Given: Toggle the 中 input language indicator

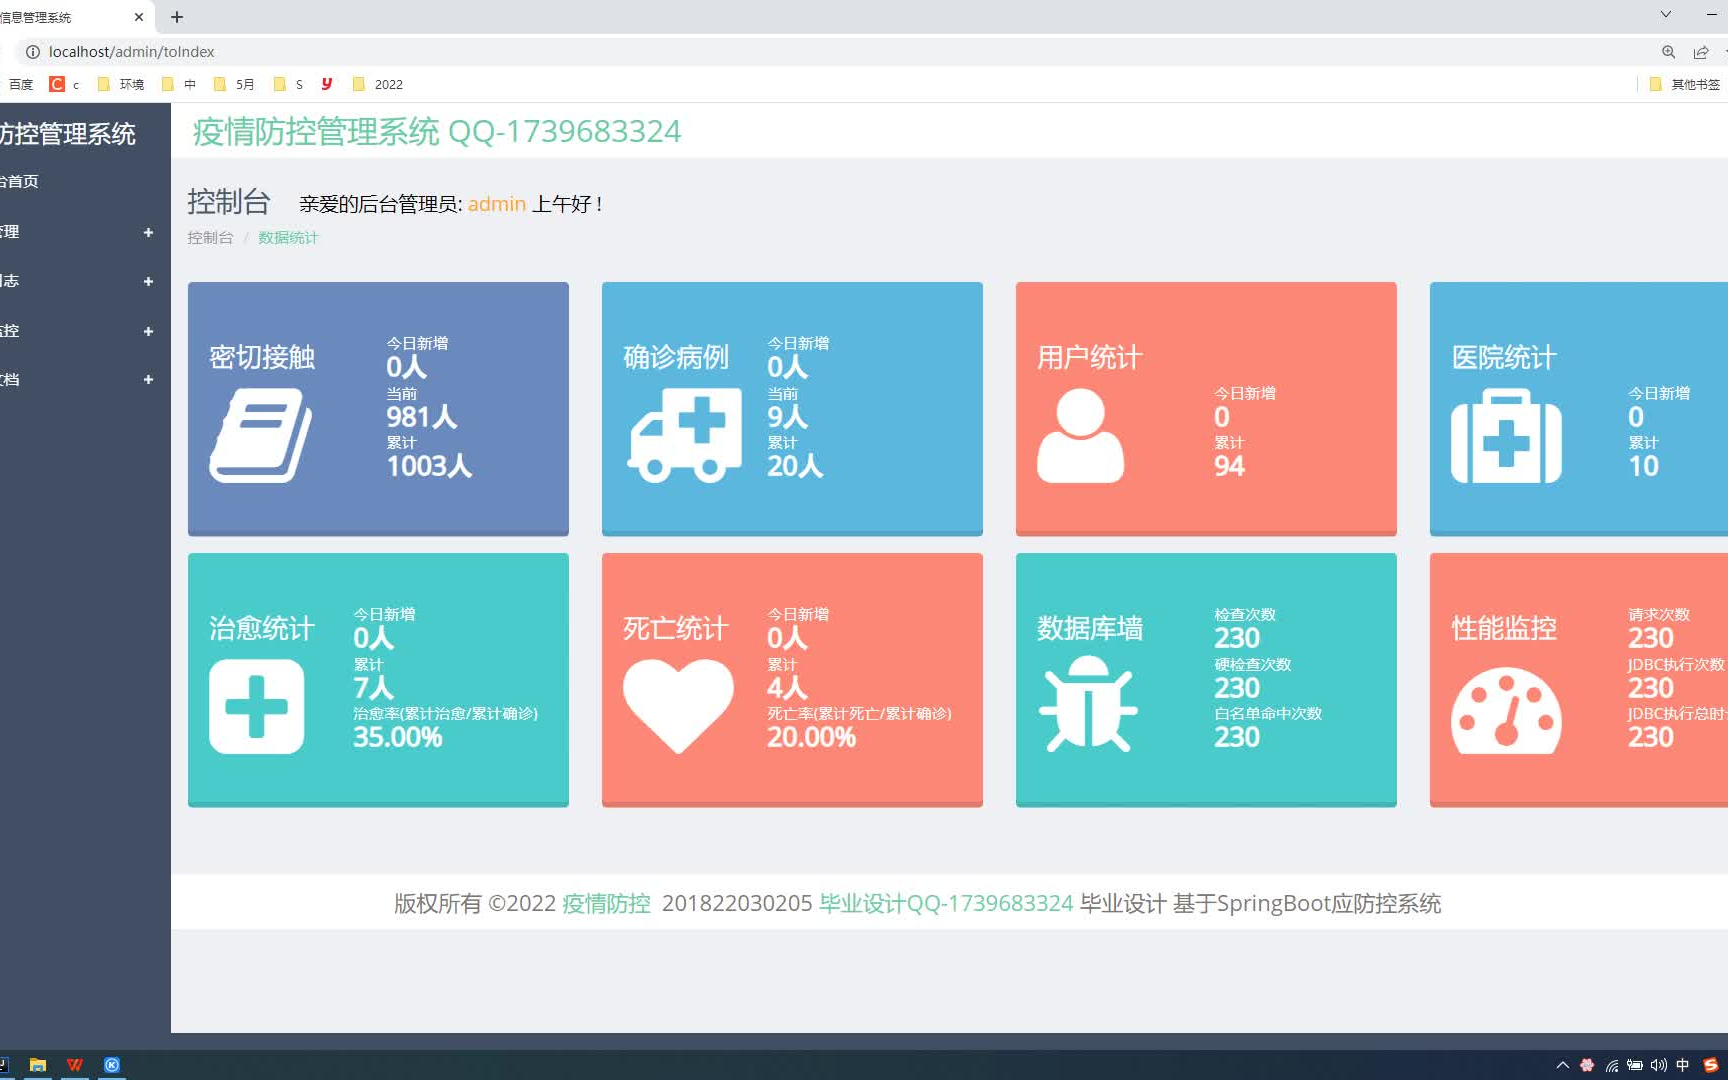Looking at the screenshot, I should click(x=1683, y=1065).
